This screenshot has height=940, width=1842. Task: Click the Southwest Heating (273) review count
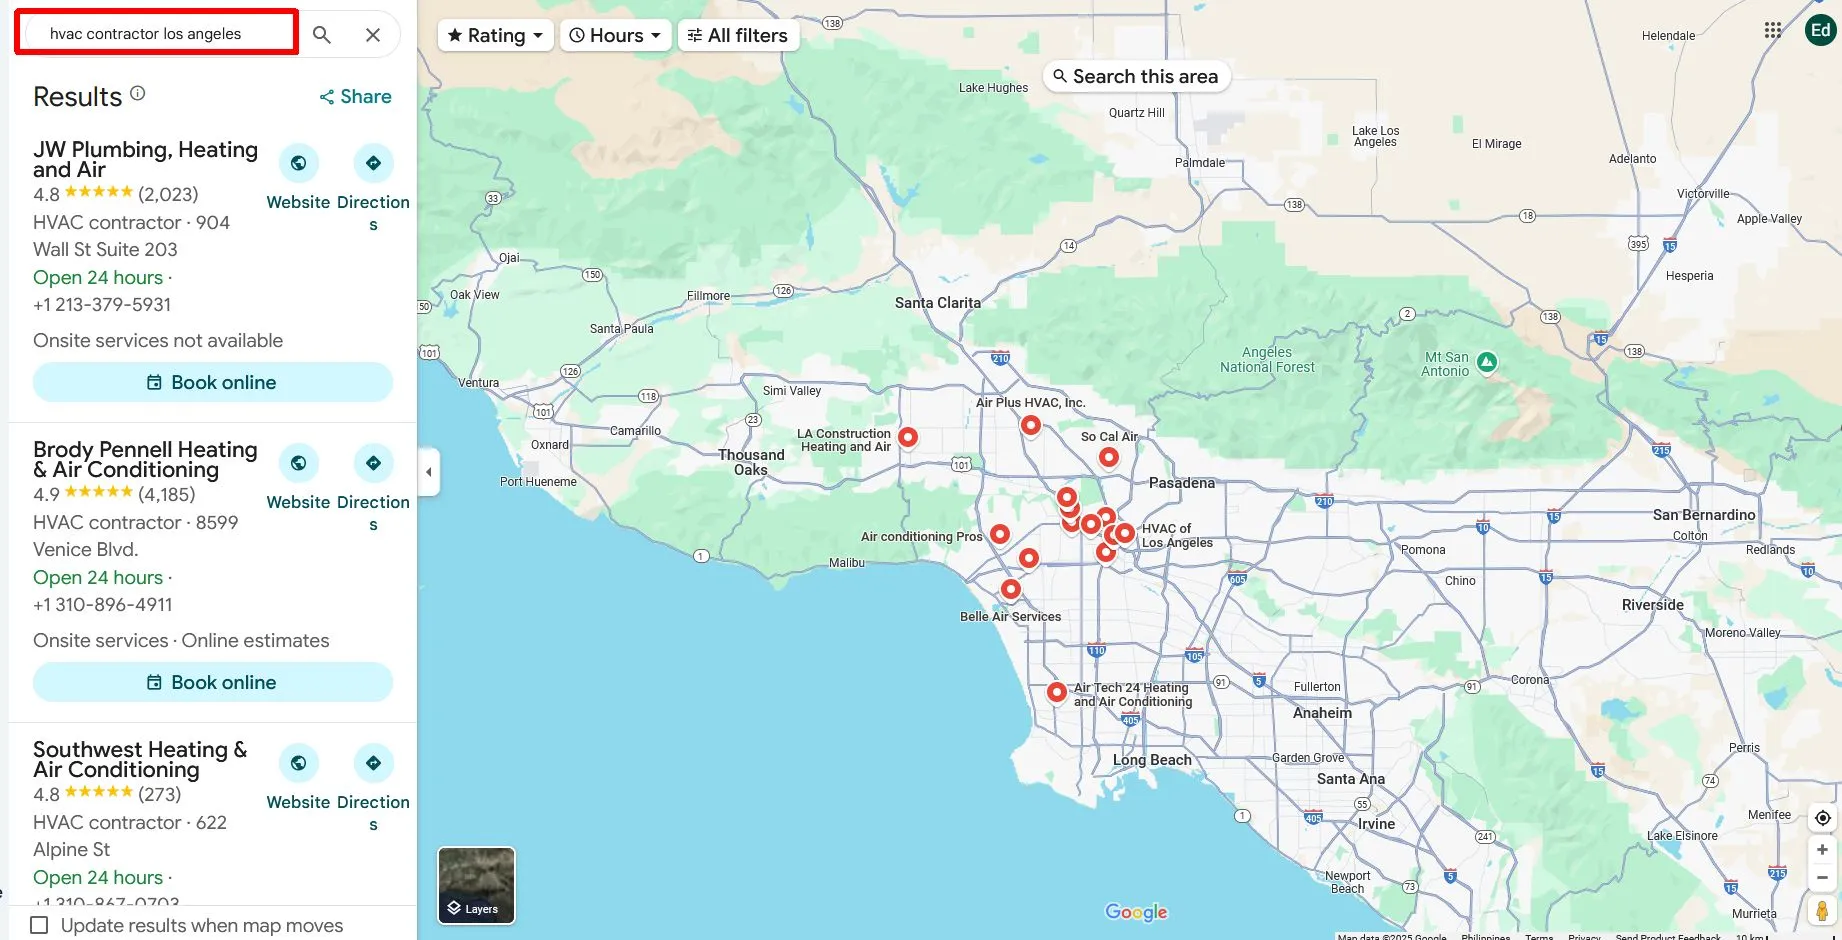(x=160, y=794)
